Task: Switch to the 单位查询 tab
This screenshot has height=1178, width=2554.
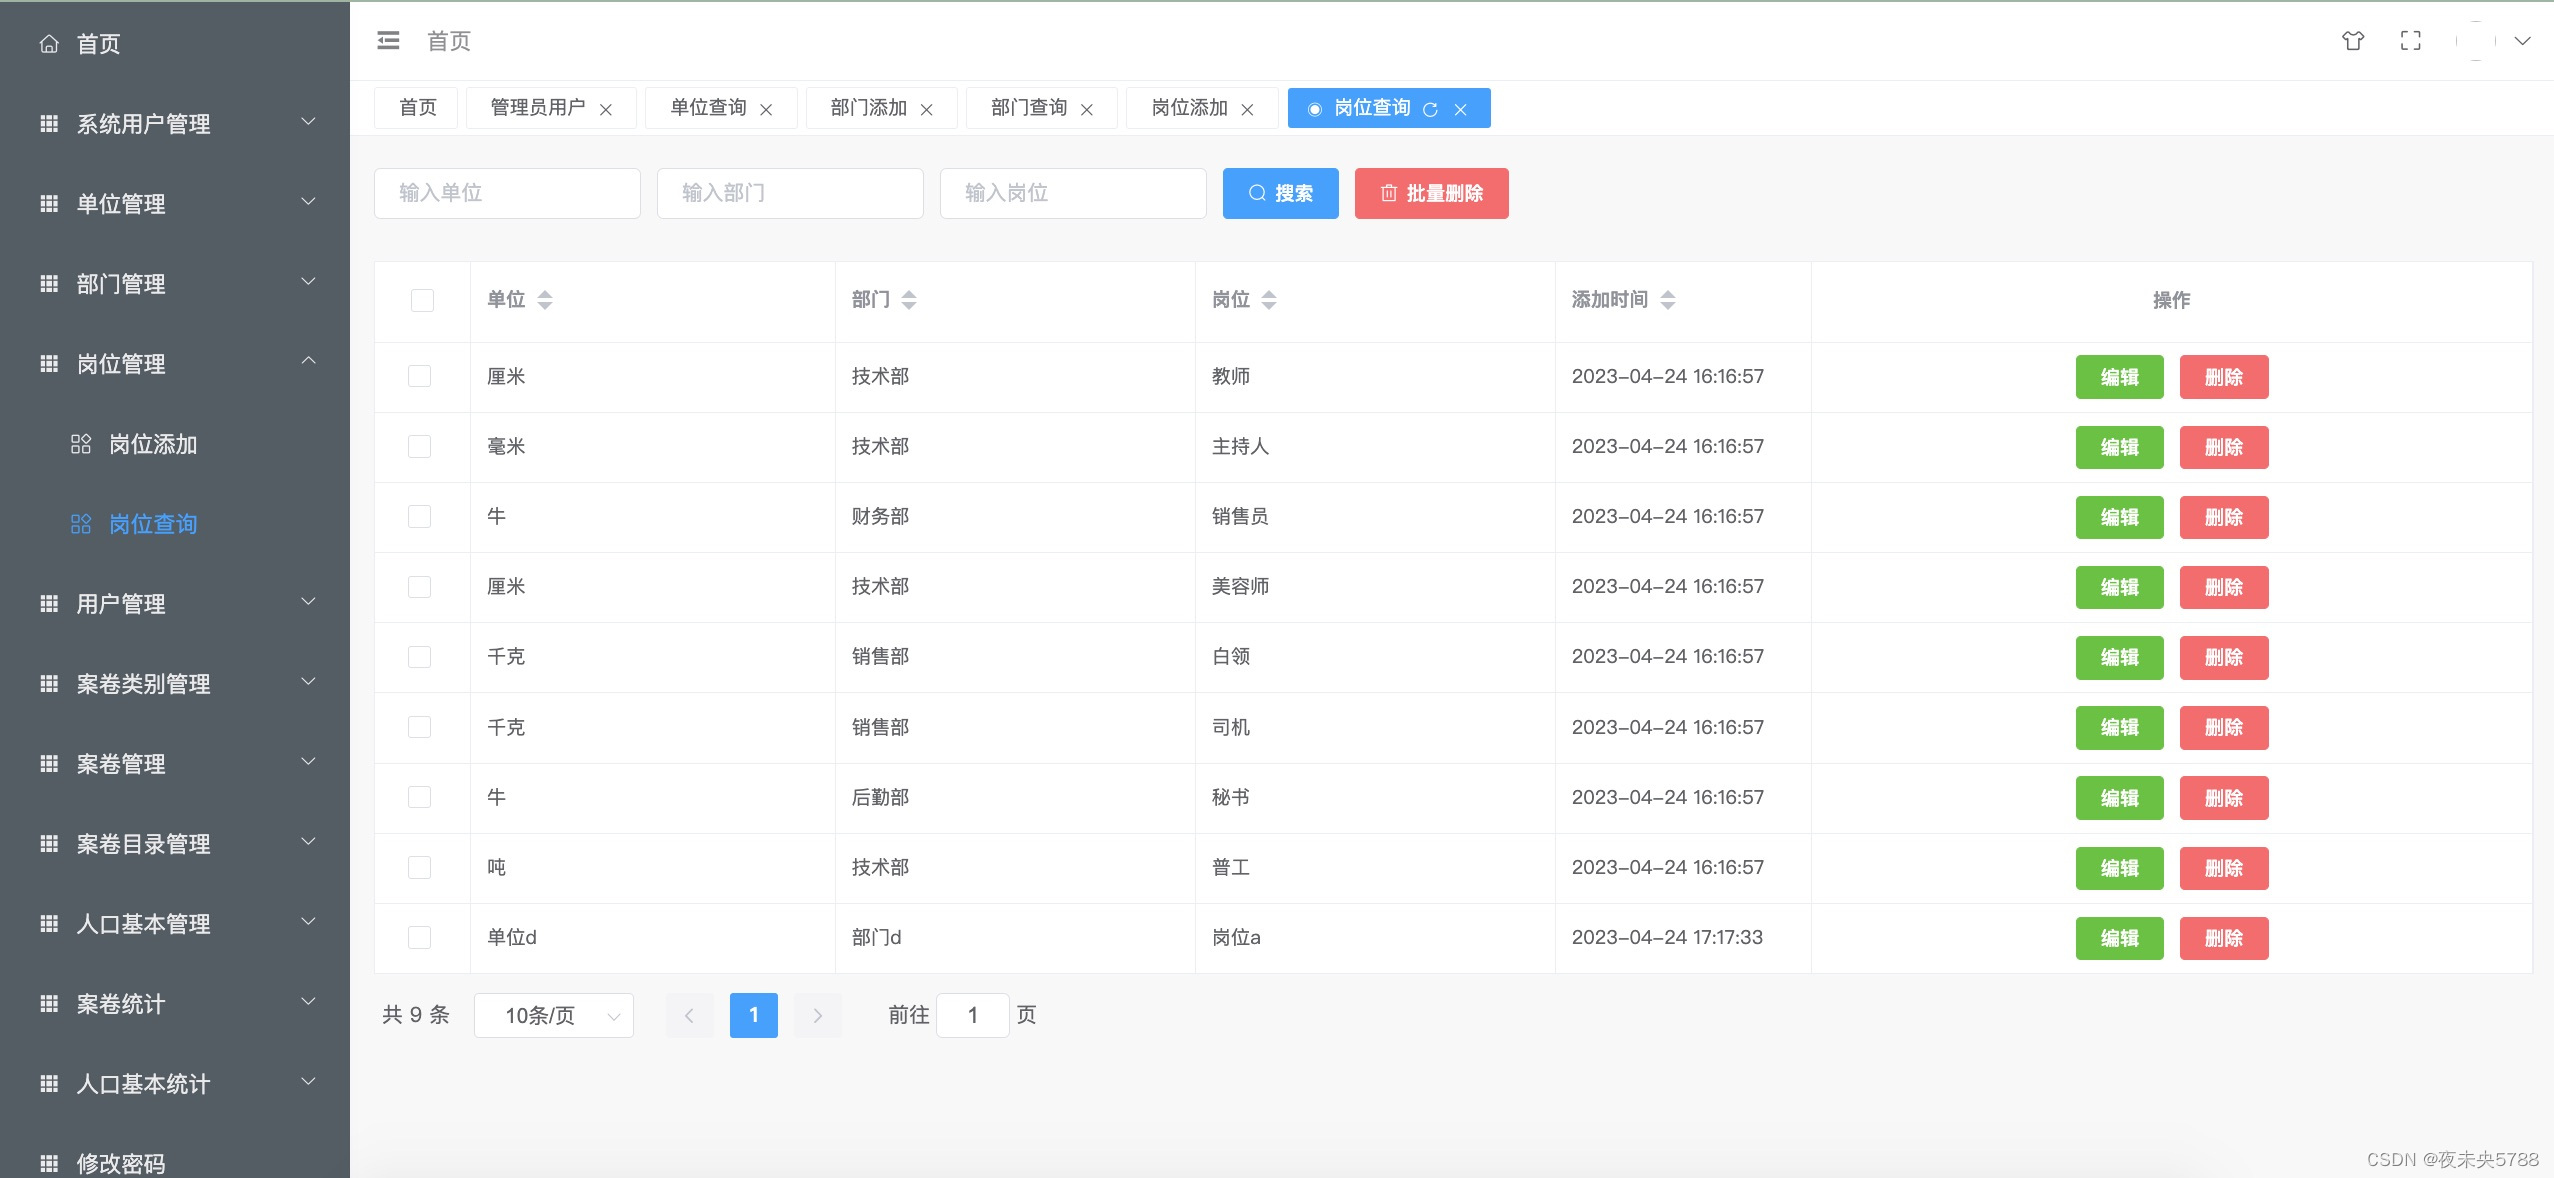Action: click(x=708, y=108)
